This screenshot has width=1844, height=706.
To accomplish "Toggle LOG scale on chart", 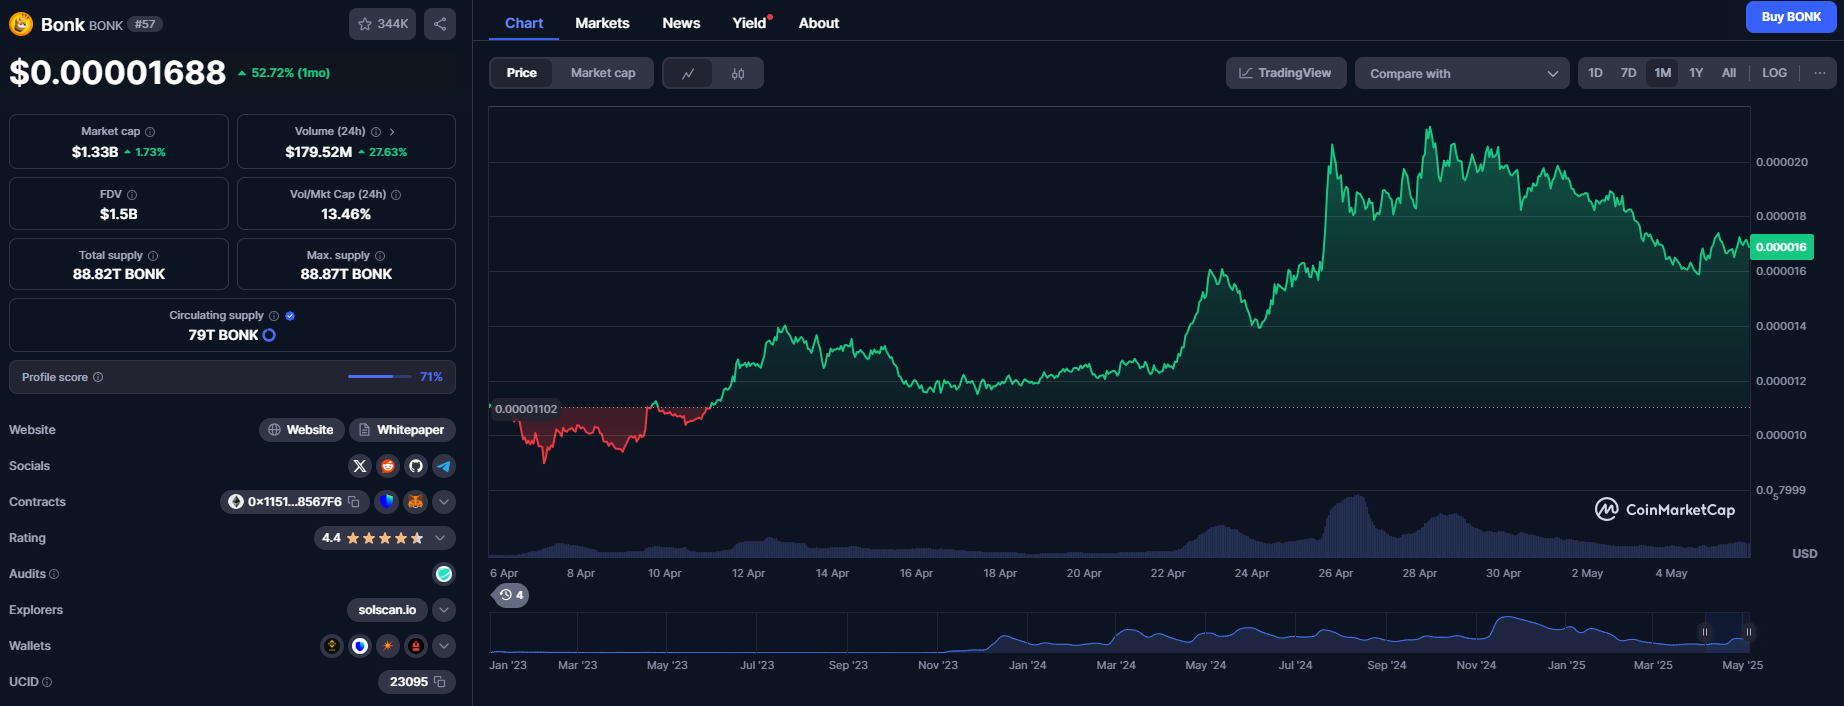I will (1775, 73).
